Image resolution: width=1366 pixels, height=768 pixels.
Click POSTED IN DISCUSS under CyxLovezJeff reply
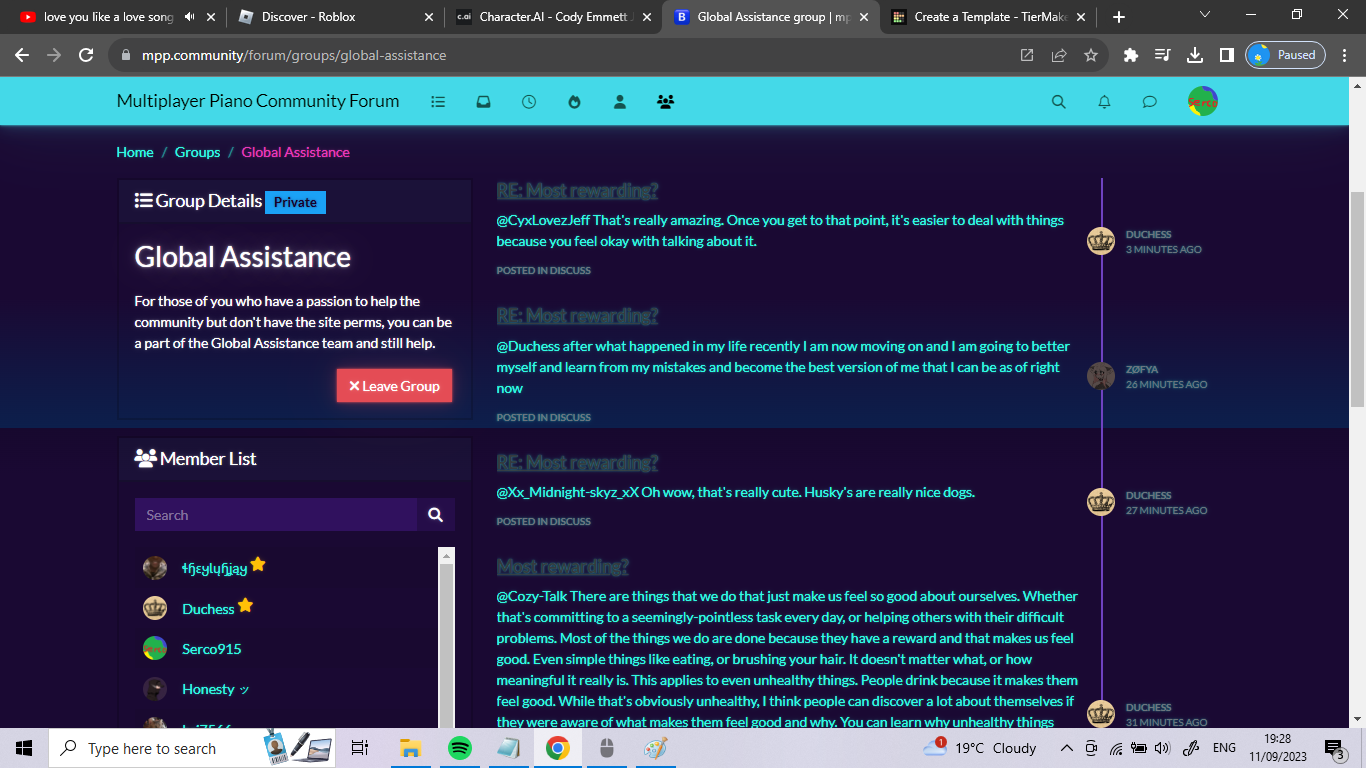point(543,270)
